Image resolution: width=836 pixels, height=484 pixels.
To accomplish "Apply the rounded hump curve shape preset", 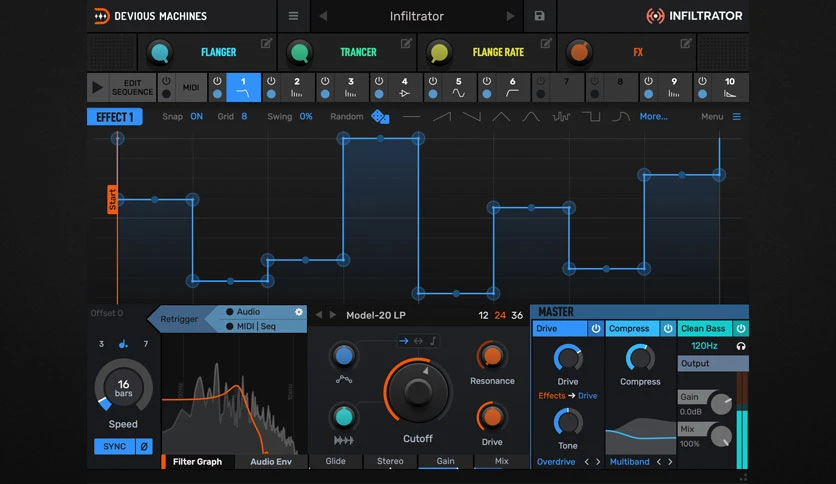I will (531, 116).
